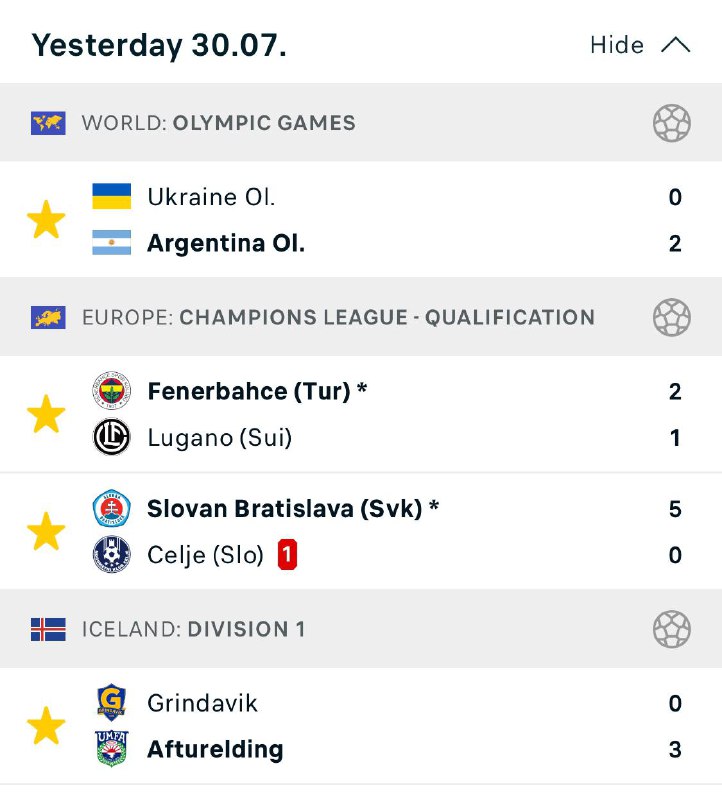Click the football icon in Champions League header

tap(671, 318)
